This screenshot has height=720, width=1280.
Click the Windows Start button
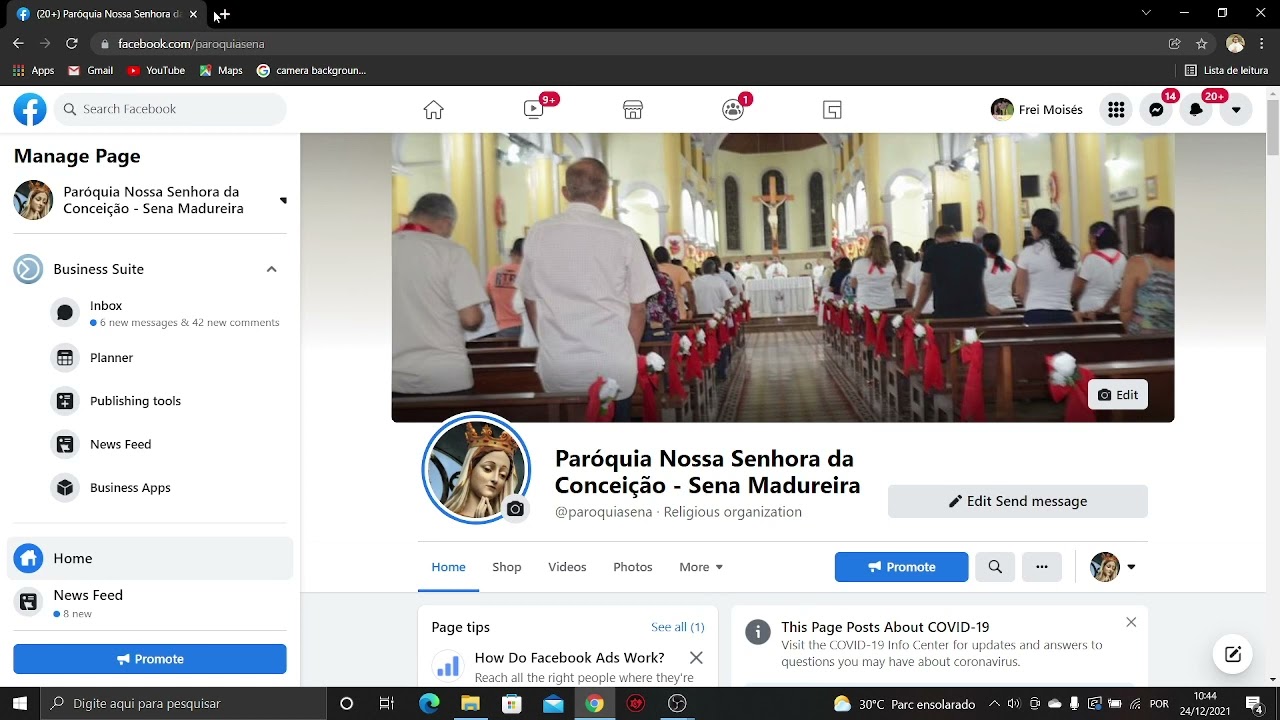(x=20, y=703)
